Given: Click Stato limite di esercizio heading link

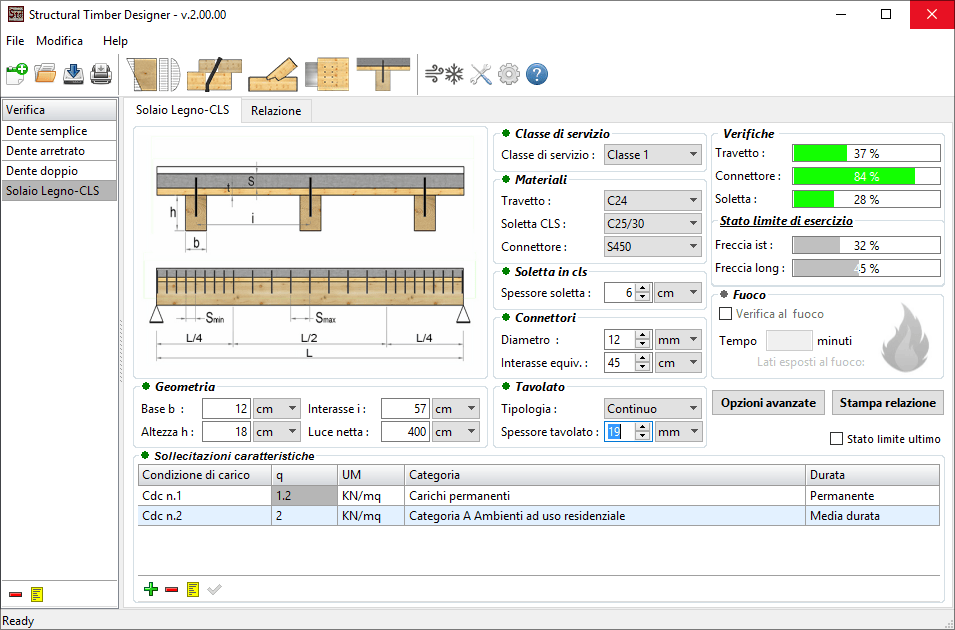Looking at the screenshot, I should coord(786,221).
